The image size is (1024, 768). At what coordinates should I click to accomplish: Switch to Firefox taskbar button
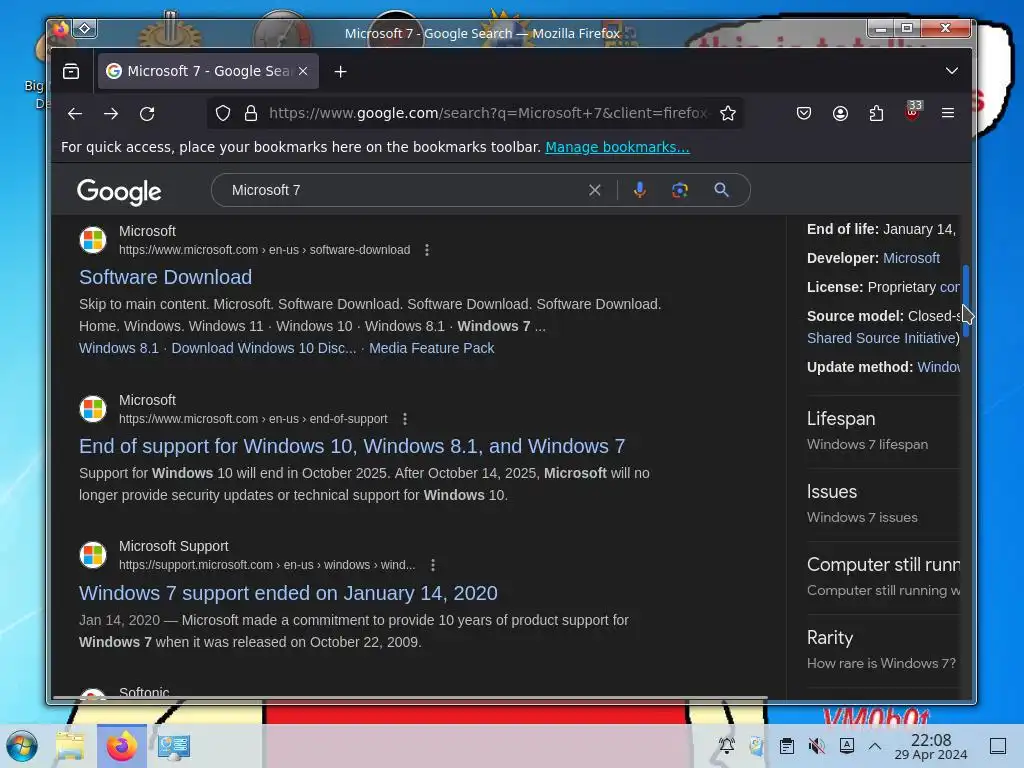tap(121, 746)
